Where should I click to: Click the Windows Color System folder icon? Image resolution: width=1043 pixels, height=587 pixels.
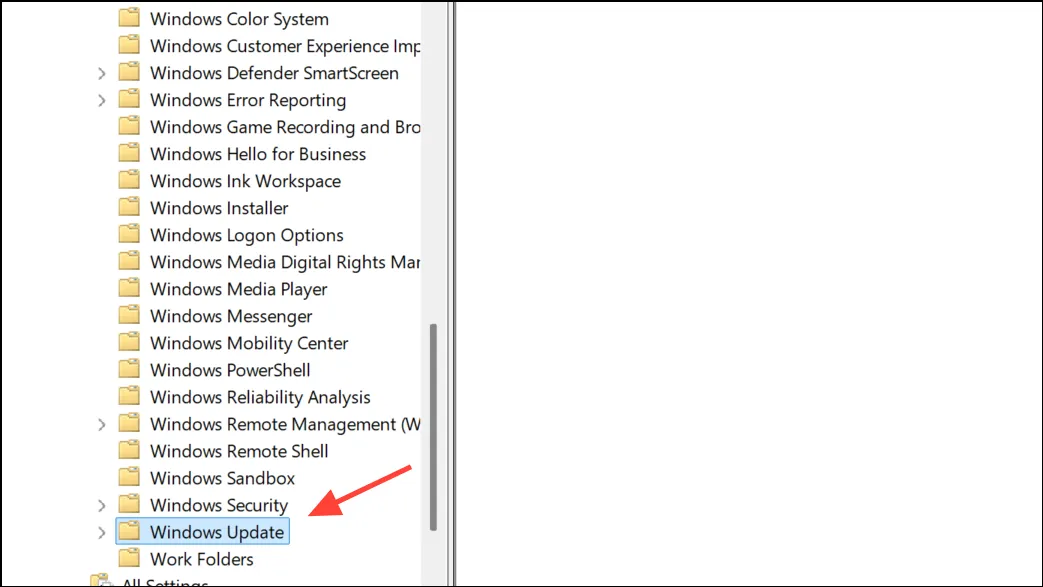click(129, 18)
